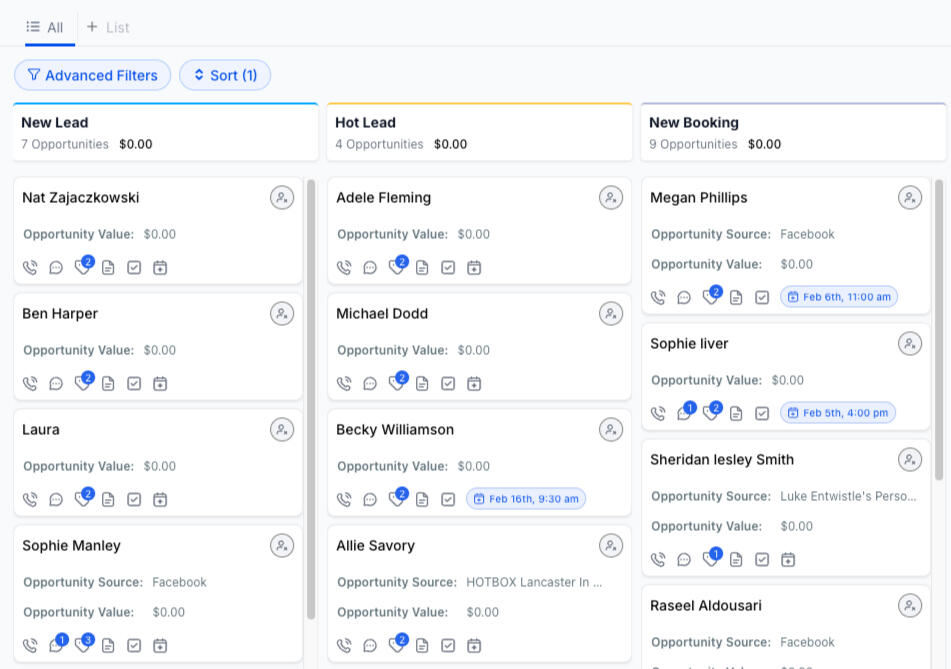Open message icon on Ben Harper card

pos(56,384)
